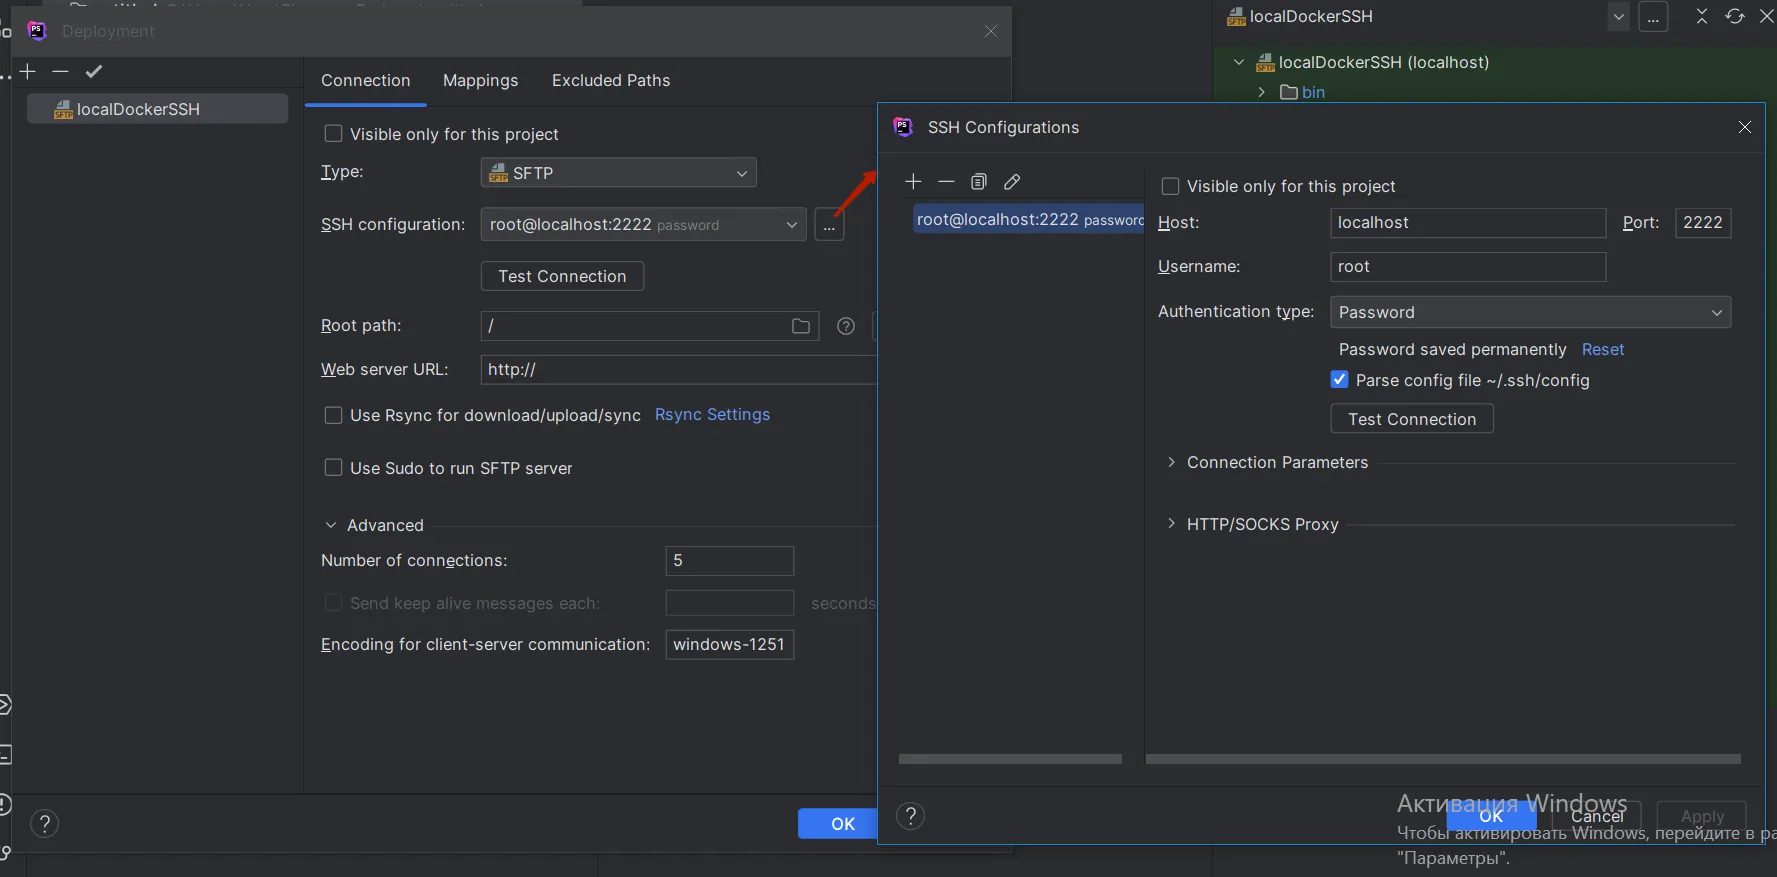Remove the selected server in Deployment dialog
This screenshot has height=877, width=1777.
pyautogui.click(x=61, y=71)
